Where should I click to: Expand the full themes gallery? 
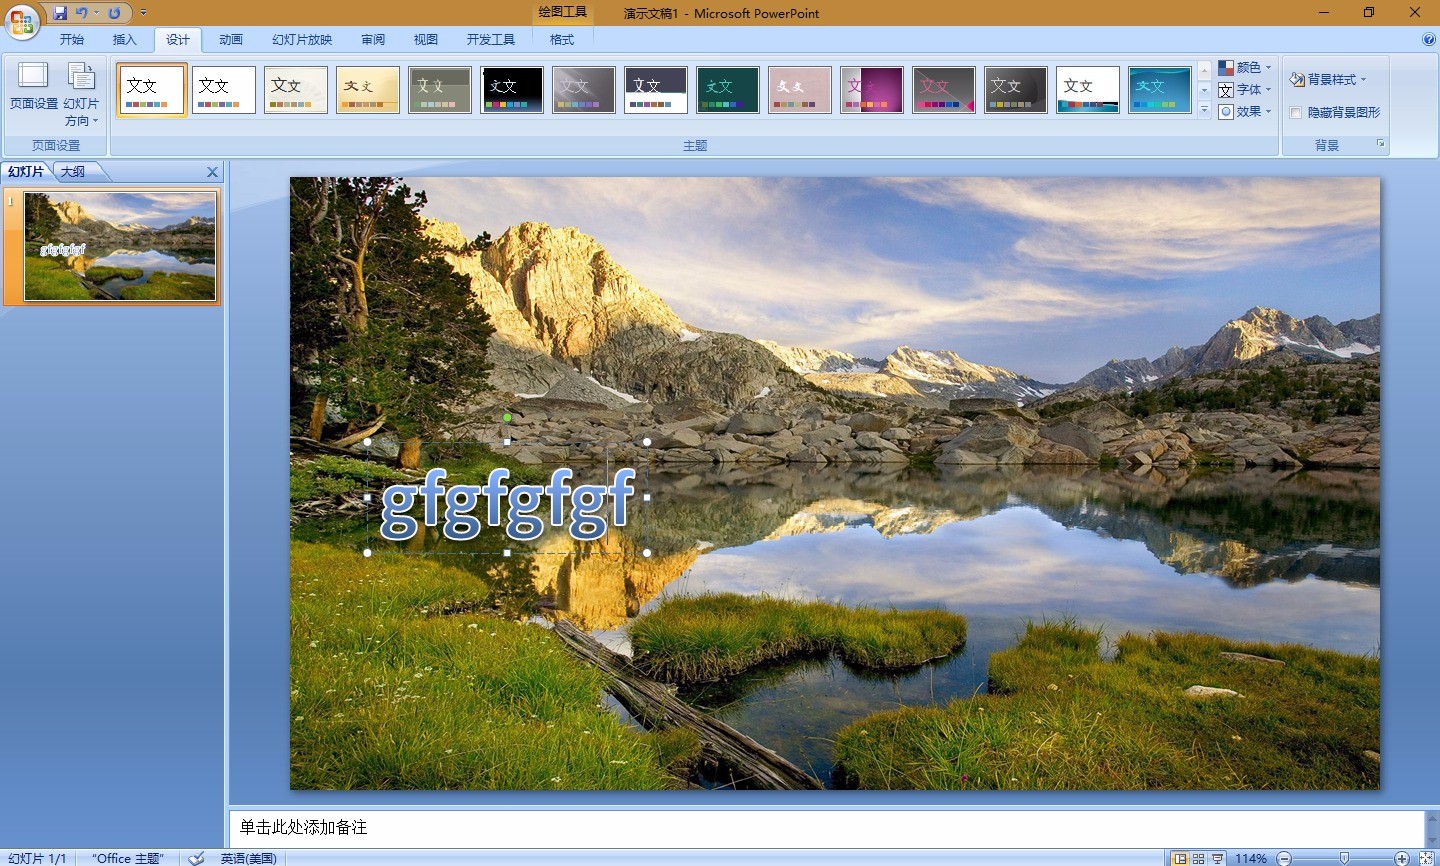(1204, 110)
